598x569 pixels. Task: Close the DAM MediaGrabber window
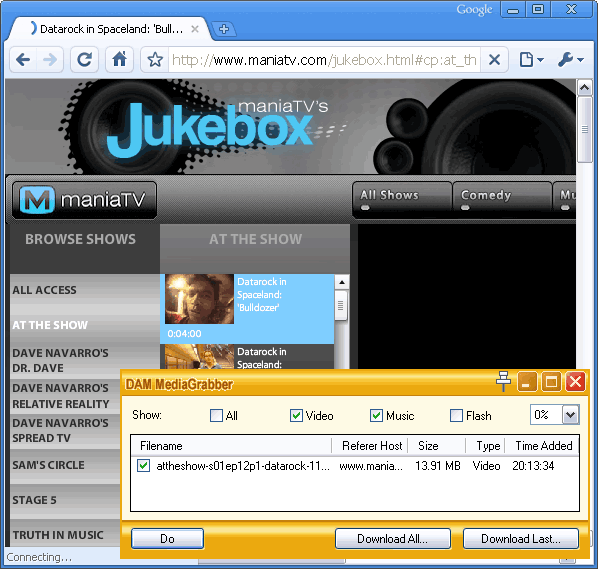[575, 382]
